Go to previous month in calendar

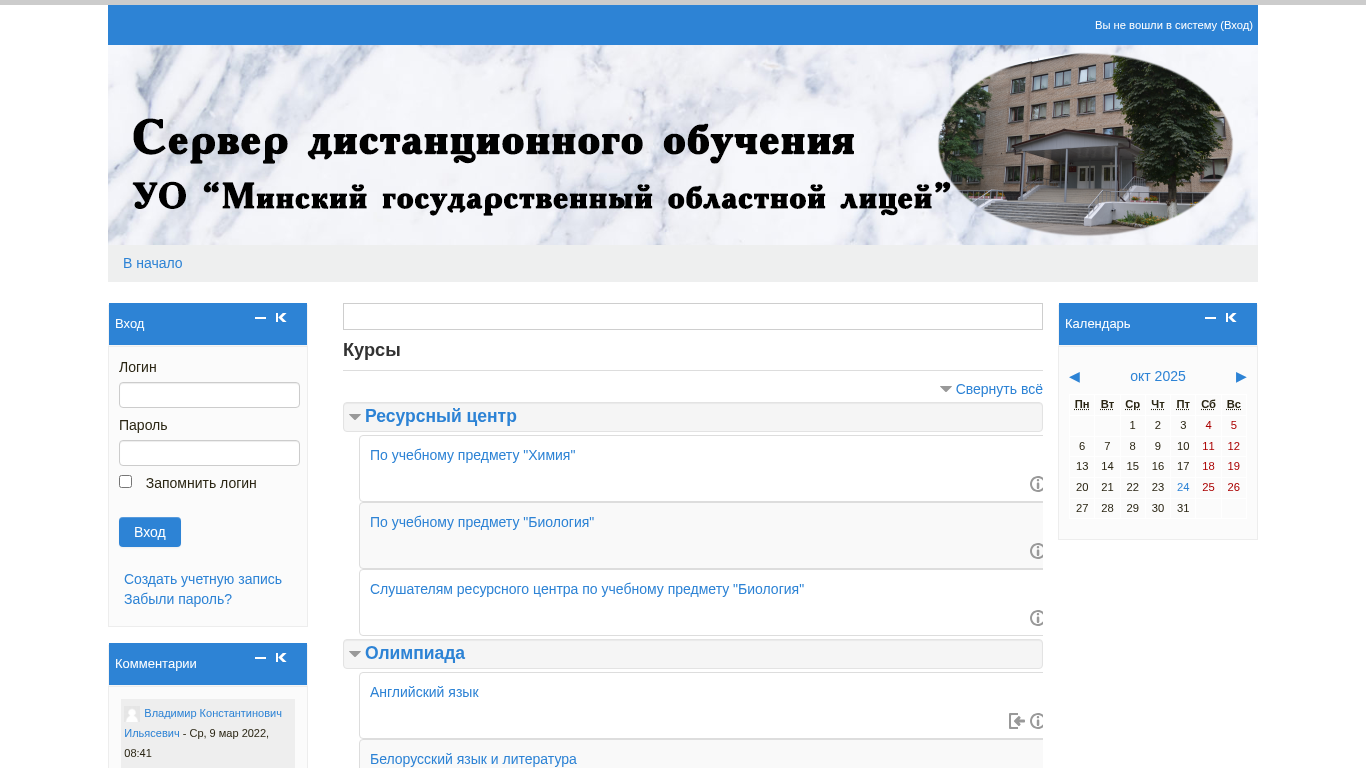(1074, 377)
